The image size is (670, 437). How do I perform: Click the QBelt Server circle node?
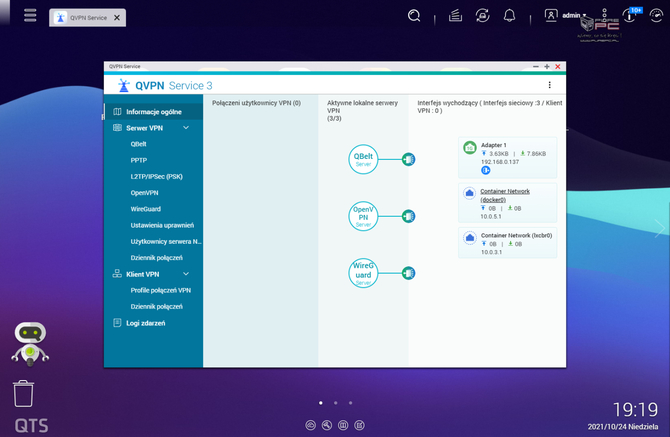point(363,159)
